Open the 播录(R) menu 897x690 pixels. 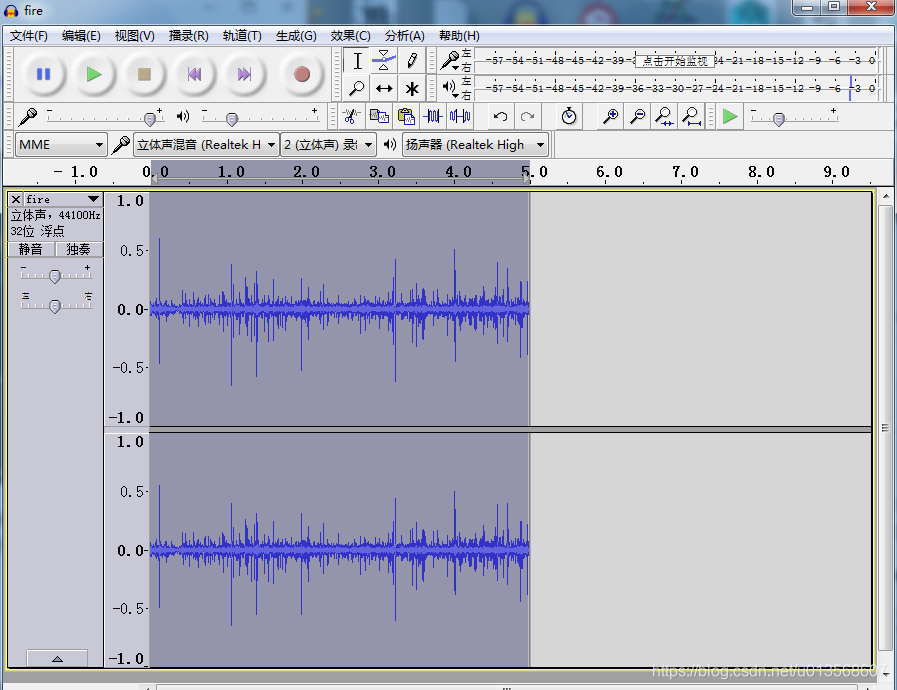point(188,36)
